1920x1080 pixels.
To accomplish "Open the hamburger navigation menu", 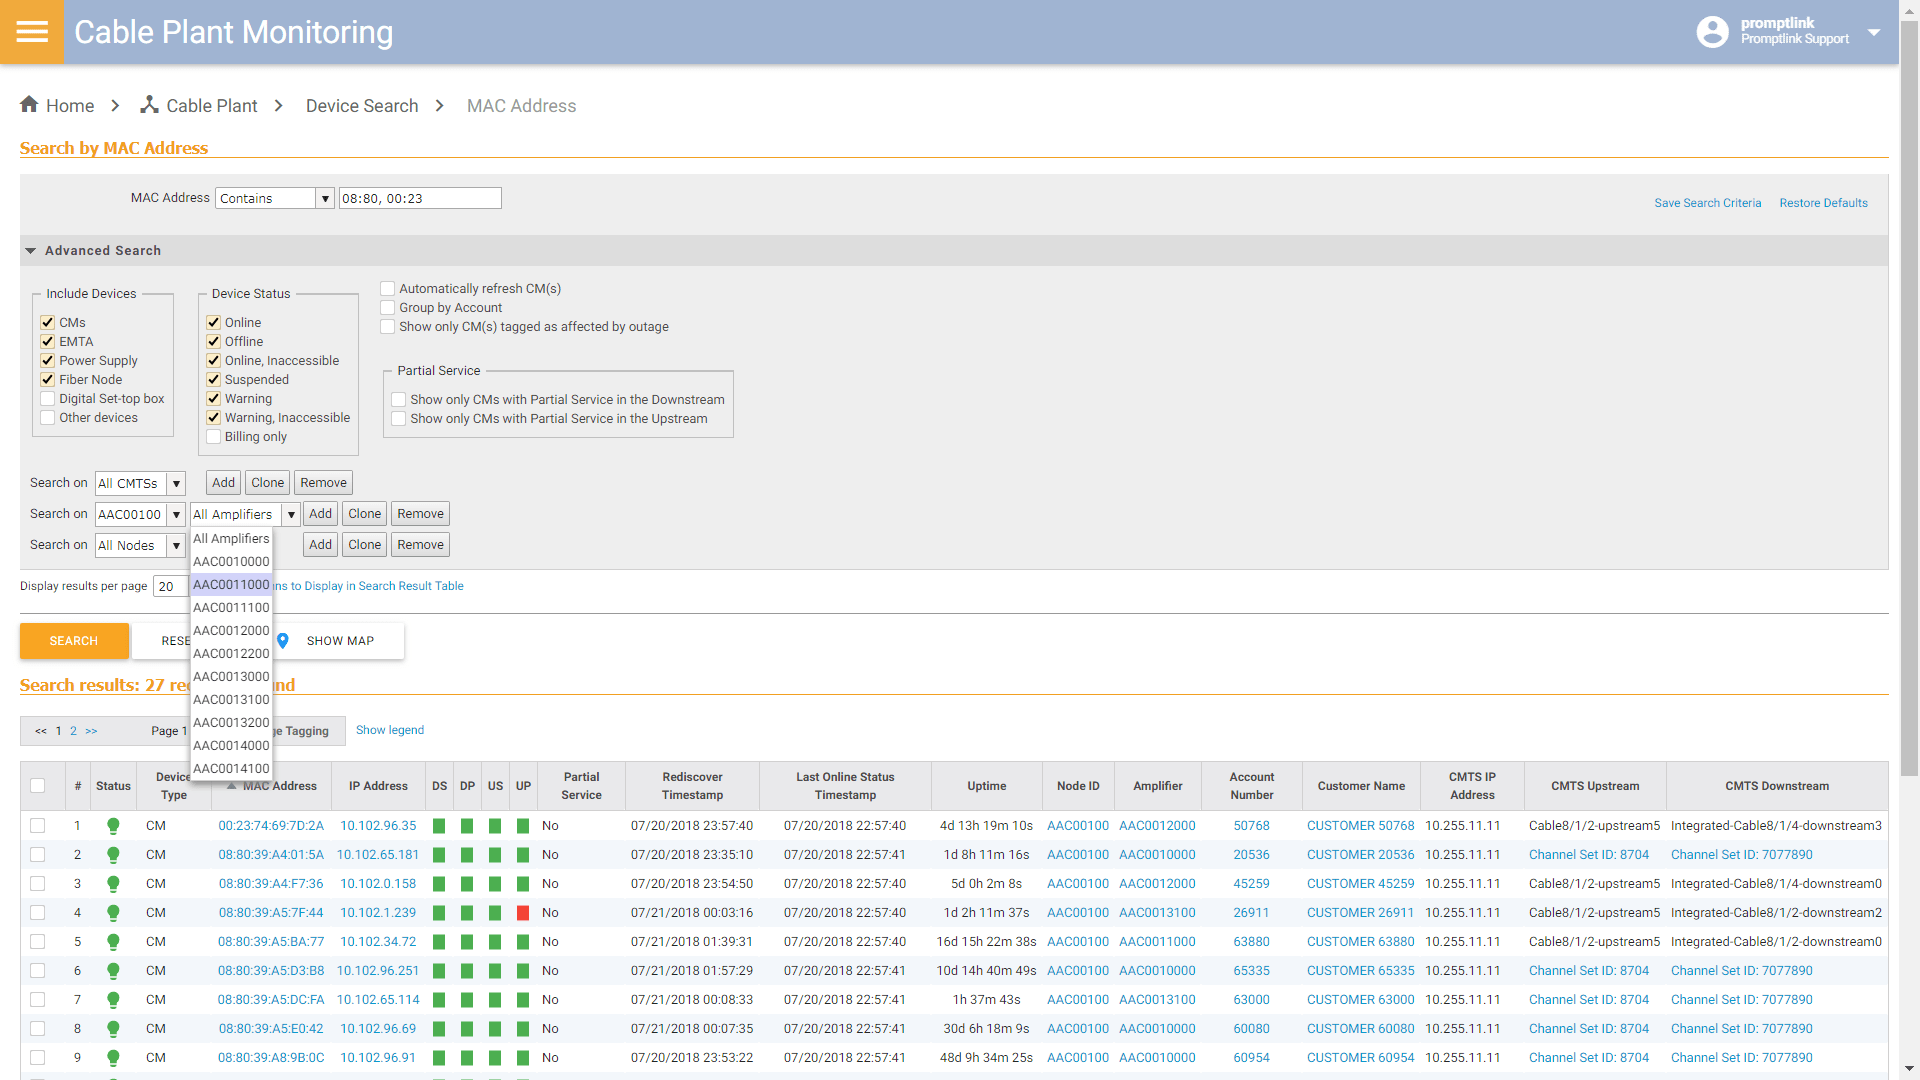I will 32,32.
